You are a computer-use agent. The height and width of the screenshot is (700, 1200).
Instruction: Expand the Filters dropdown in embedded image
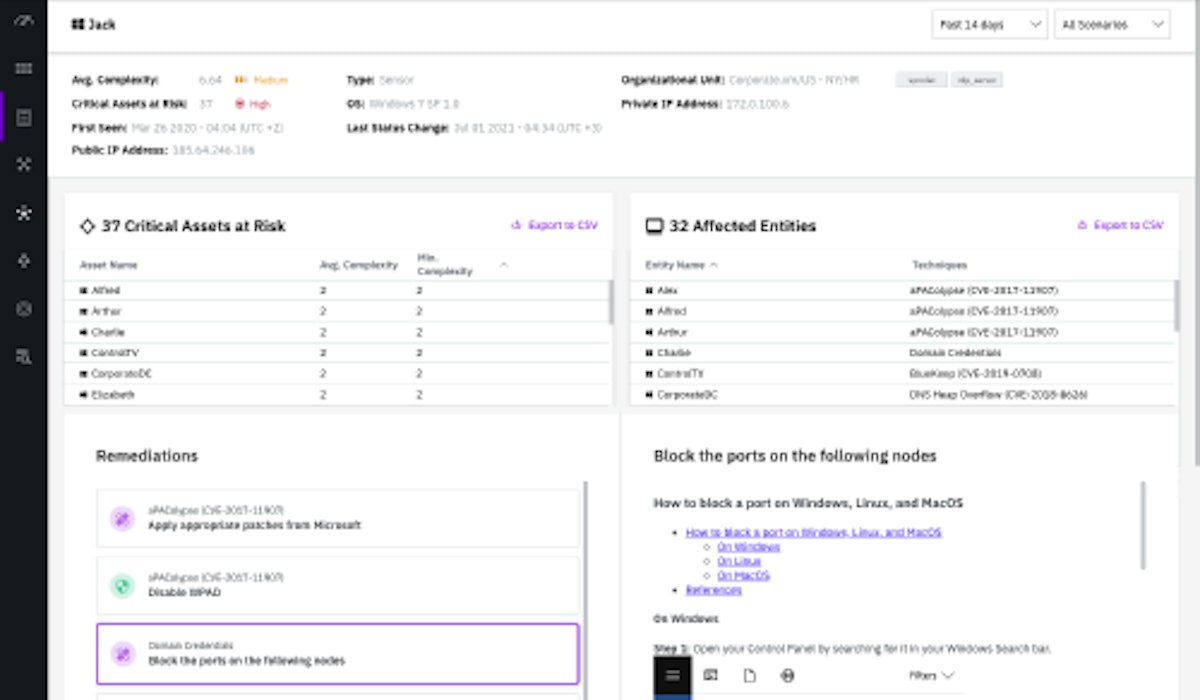tap(931, 676)
